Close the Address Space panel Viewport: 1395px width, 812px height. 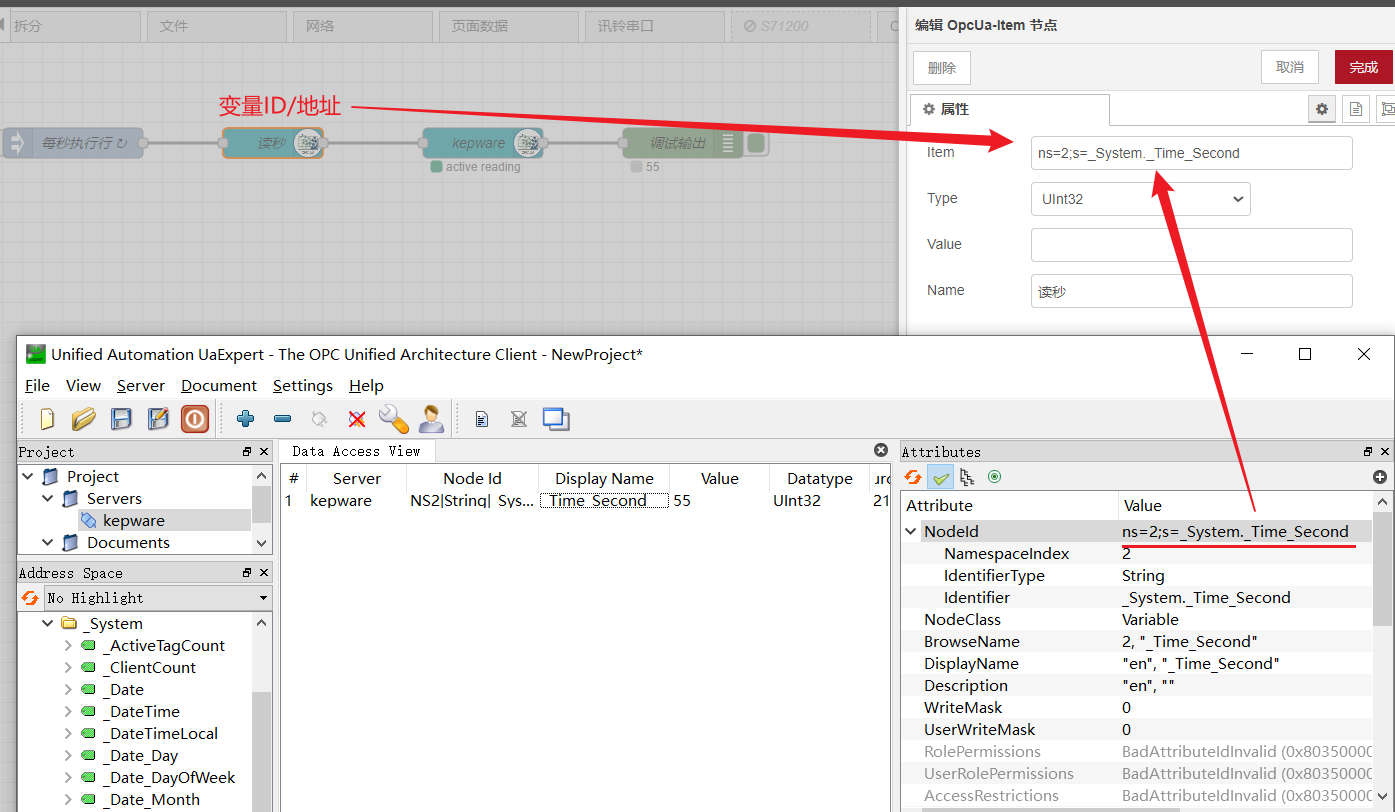click(264, 573)
